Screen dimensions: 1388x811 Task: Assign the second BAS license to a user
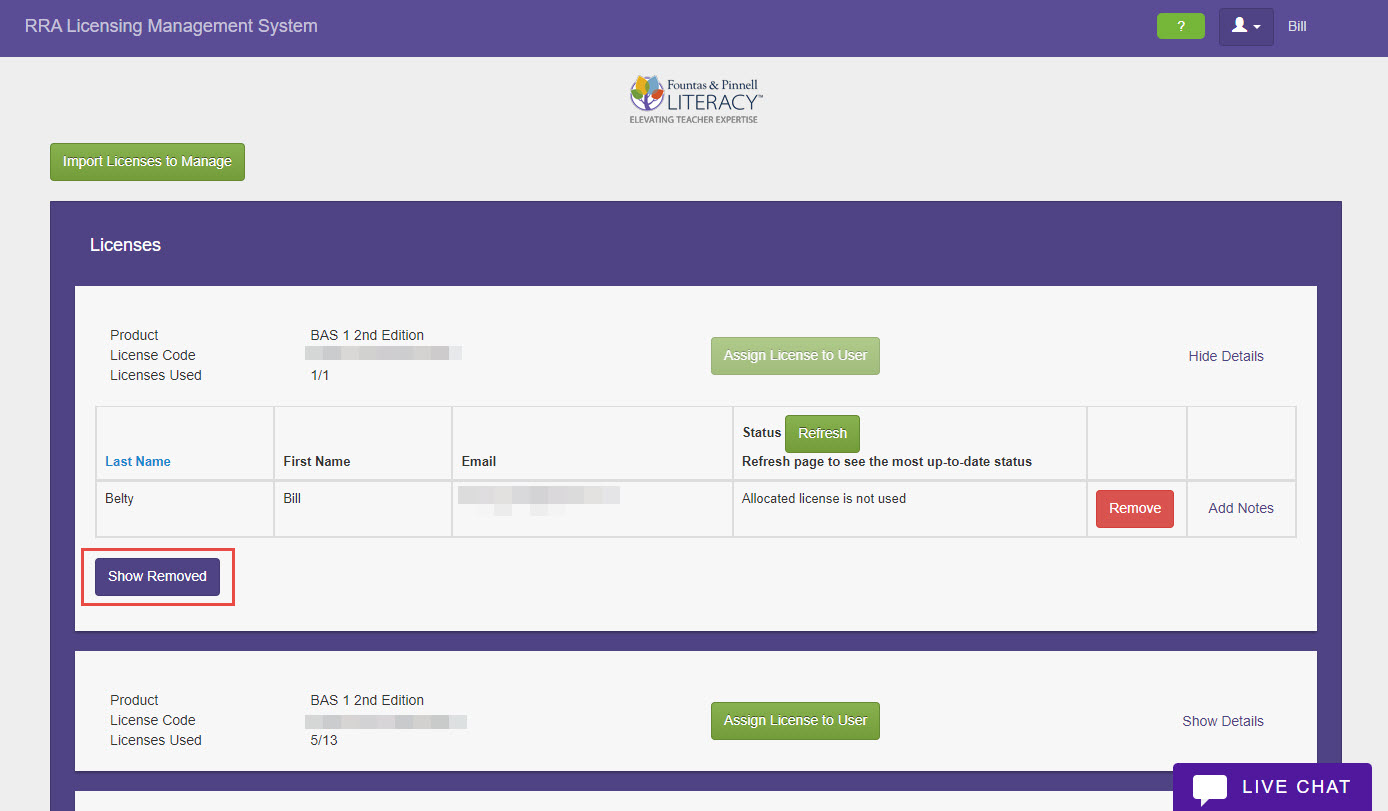coord(795,721)
